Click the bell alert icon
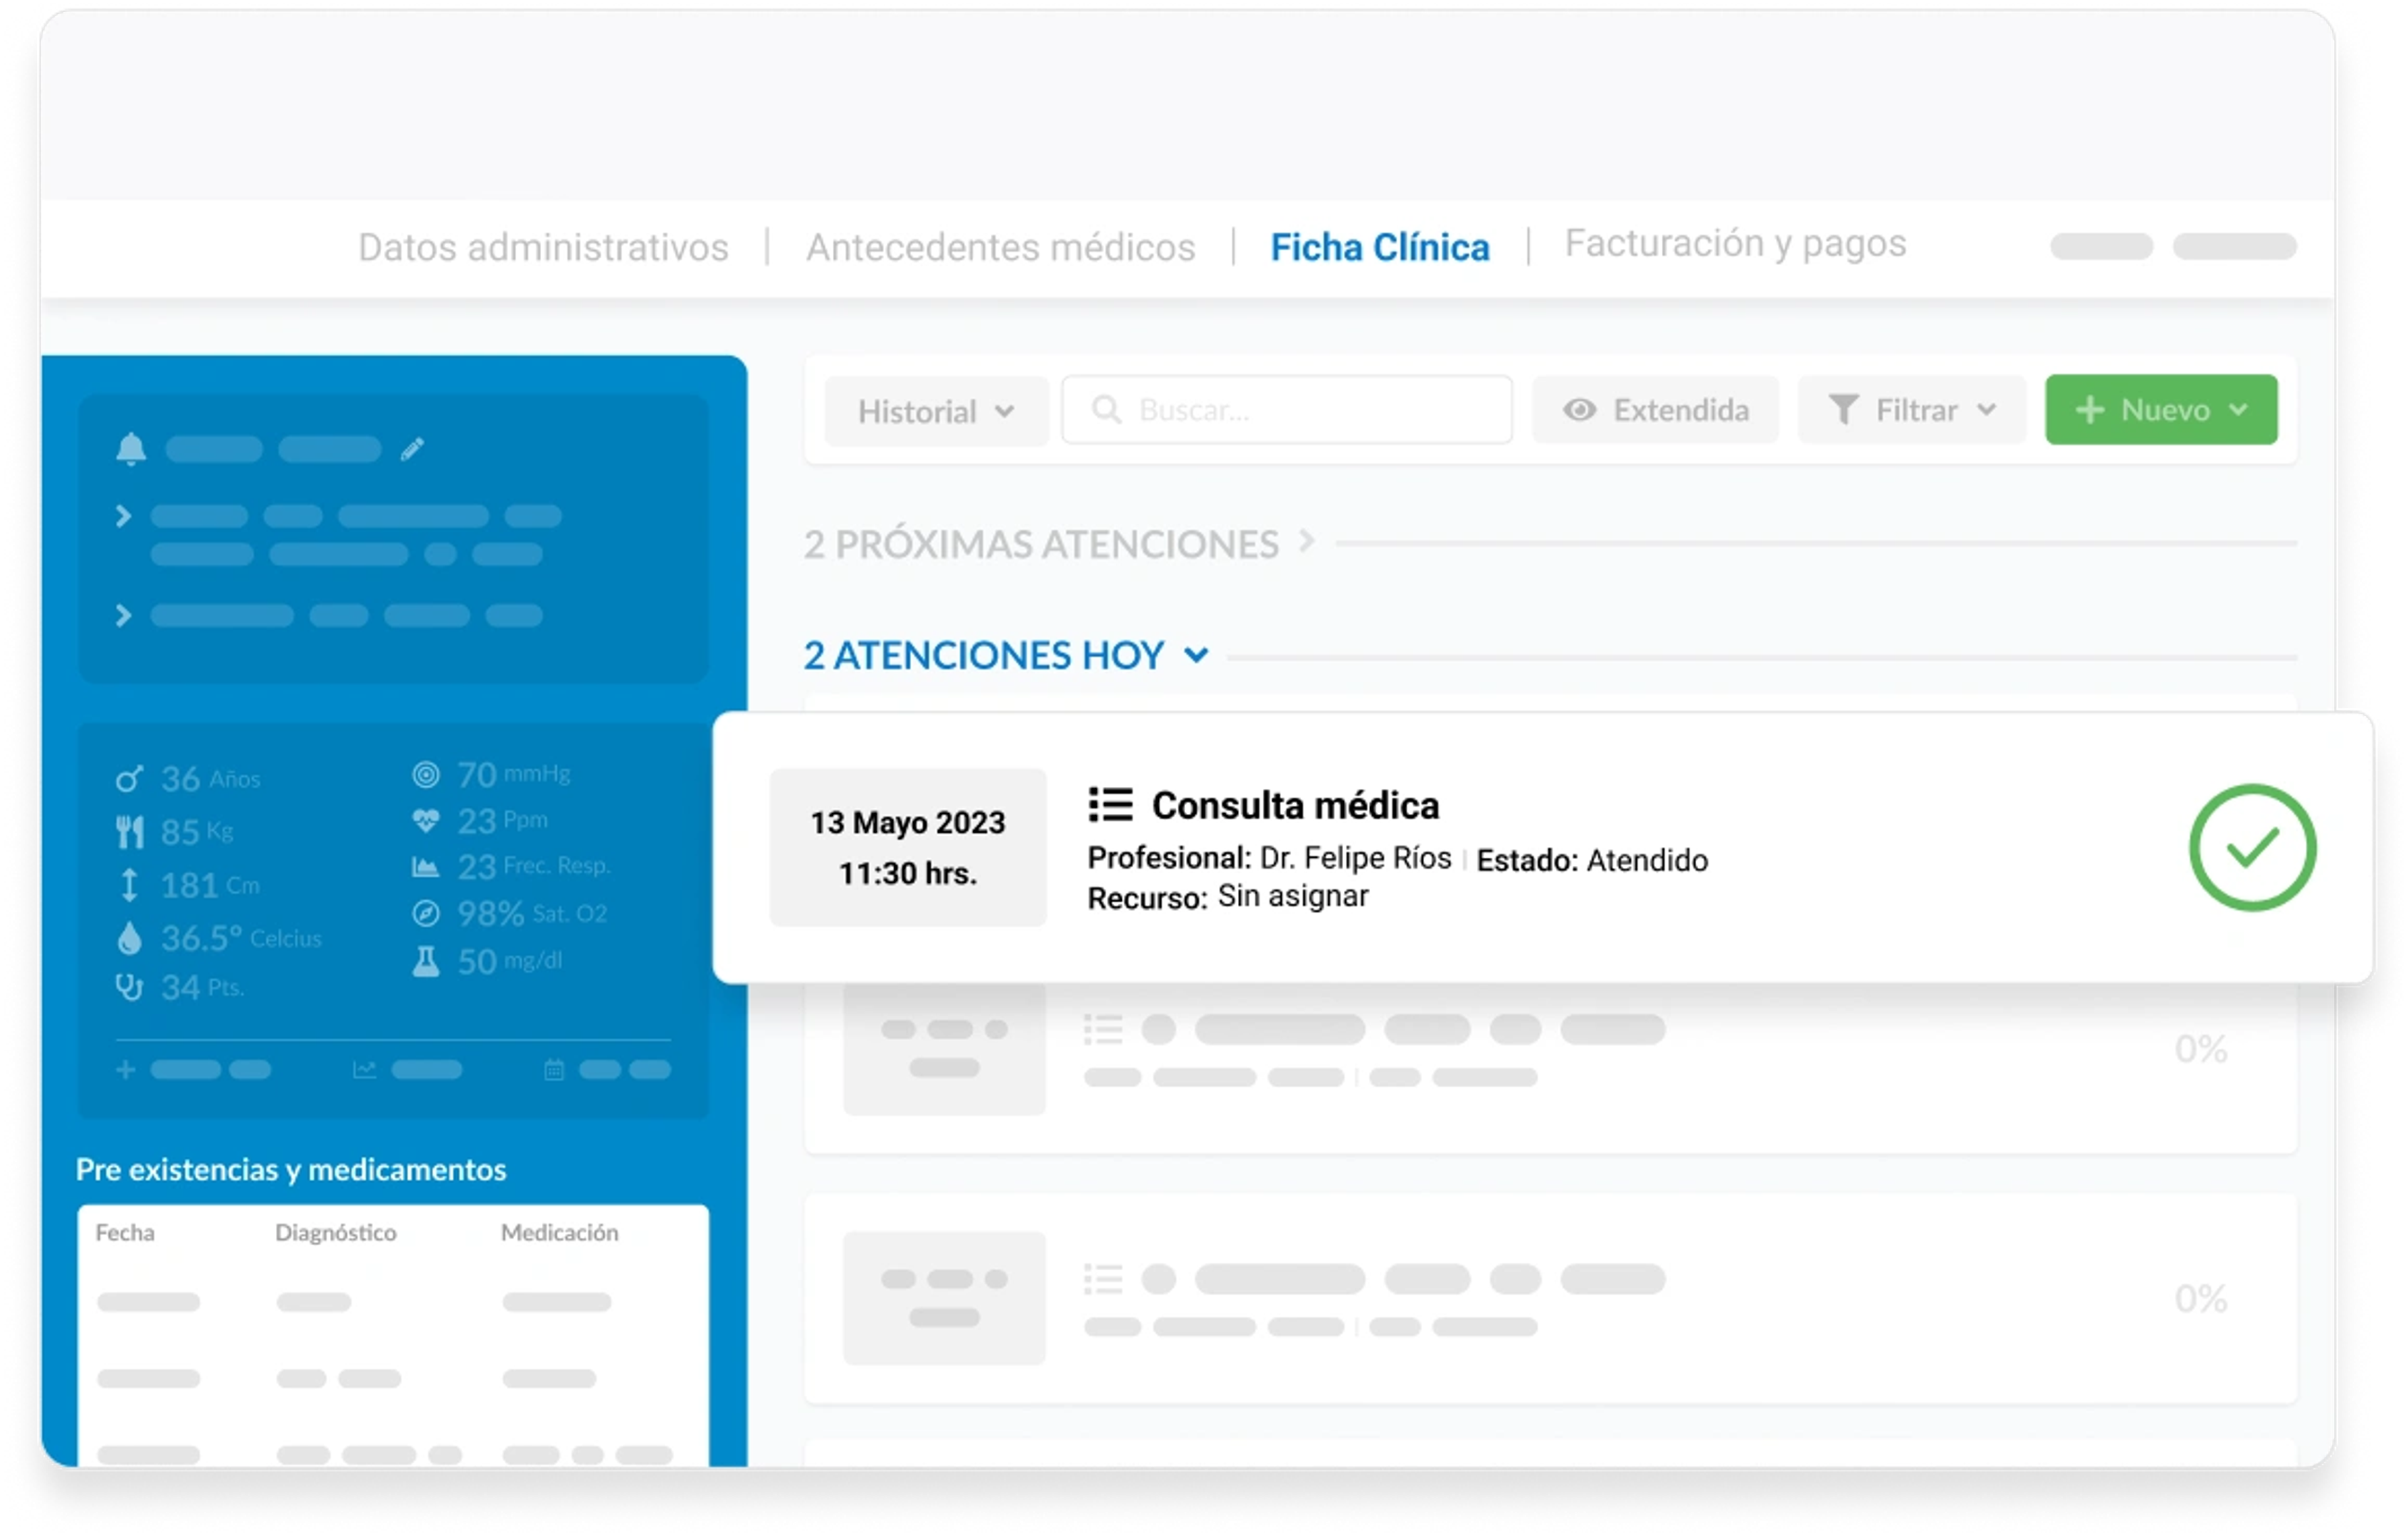 131,450
